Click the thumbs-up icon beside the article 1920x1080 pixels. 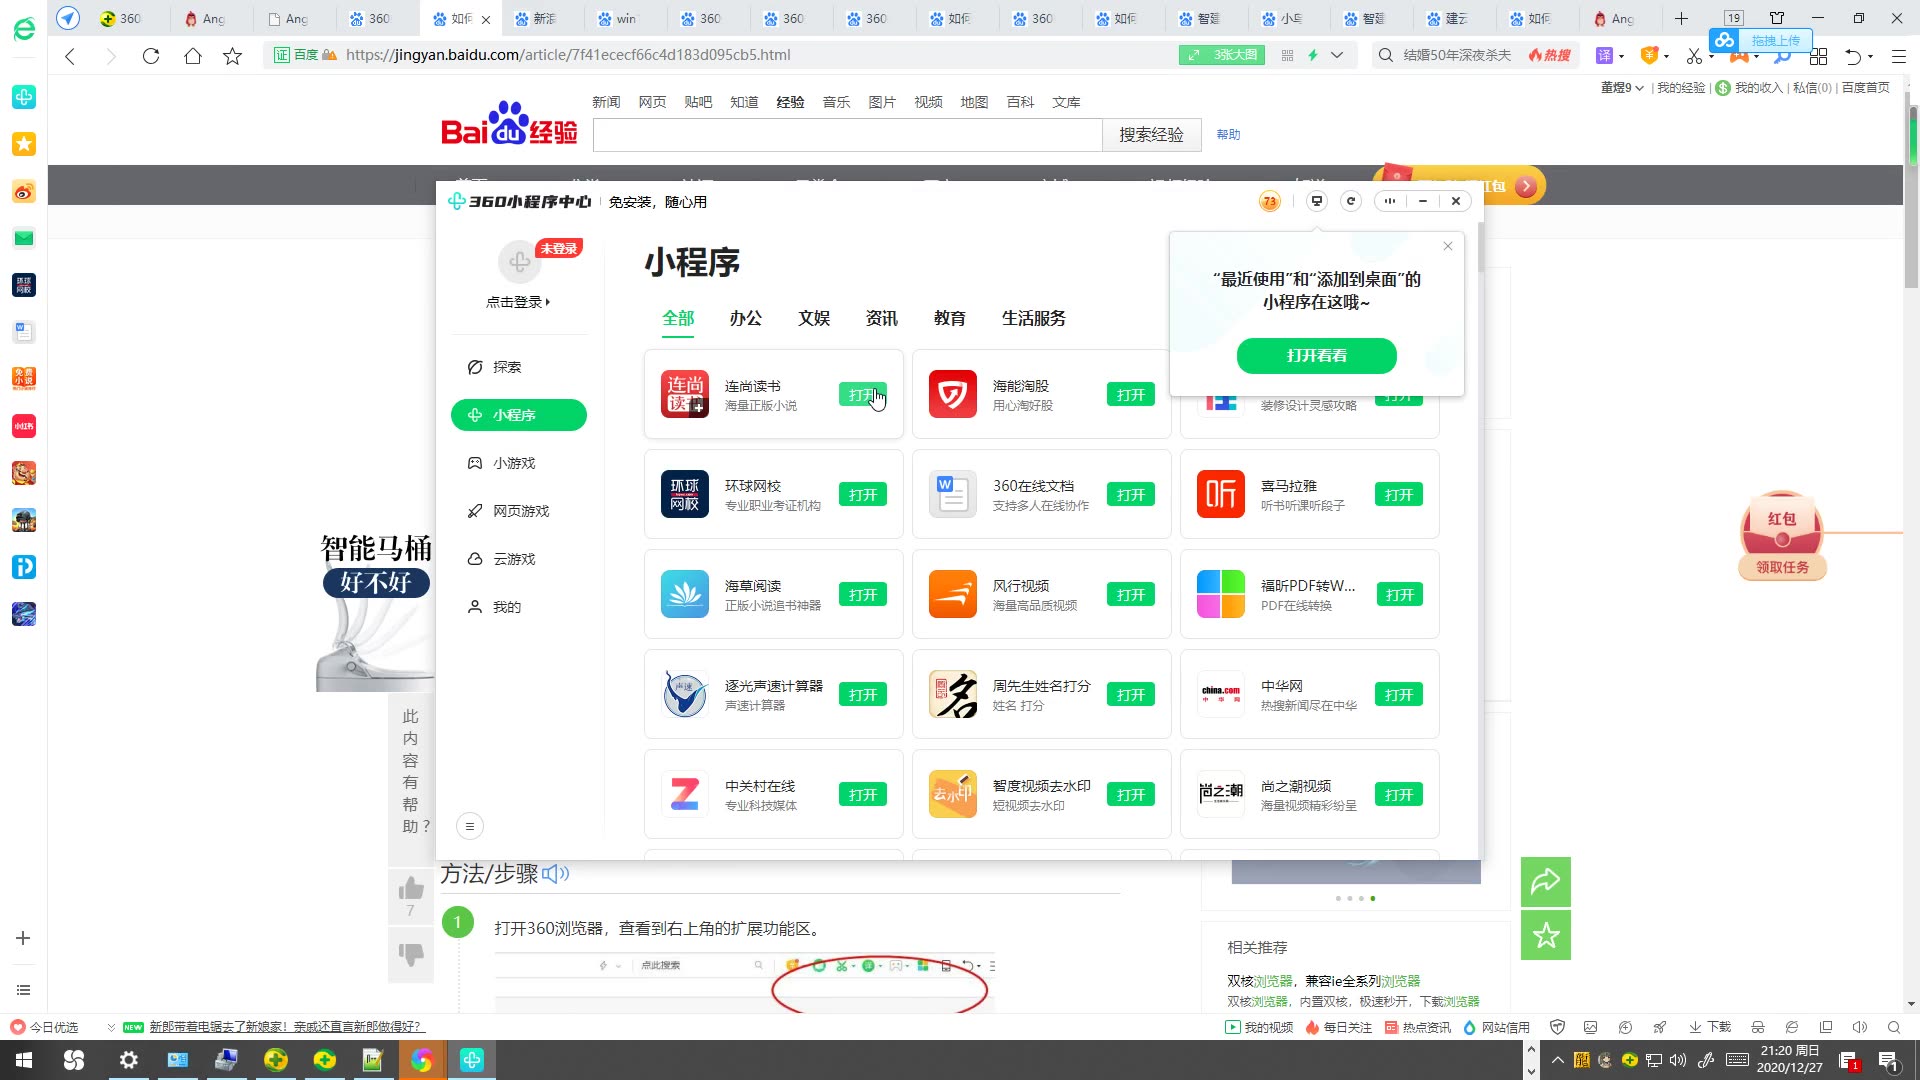pos(411,888)
